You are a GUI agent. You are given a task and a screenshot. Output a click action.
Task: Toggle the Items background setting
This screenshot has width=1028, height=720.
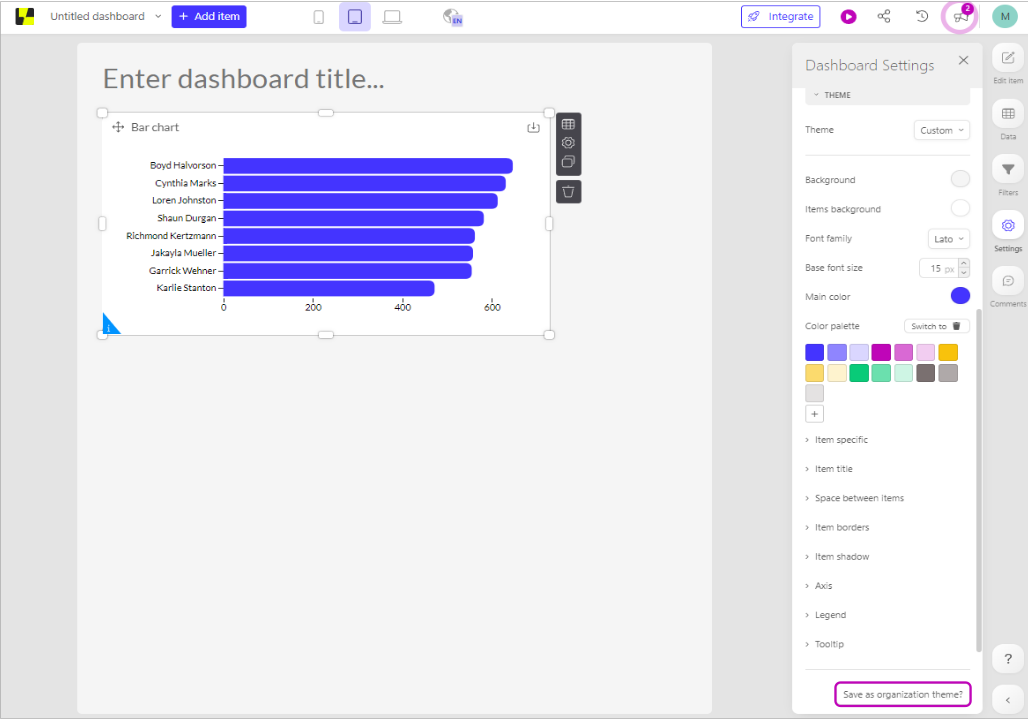pos(960,208)
